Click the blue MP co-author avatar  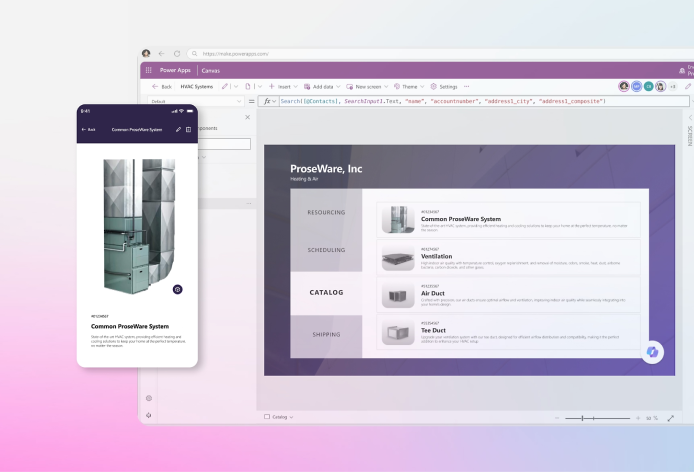click(636, 86)
